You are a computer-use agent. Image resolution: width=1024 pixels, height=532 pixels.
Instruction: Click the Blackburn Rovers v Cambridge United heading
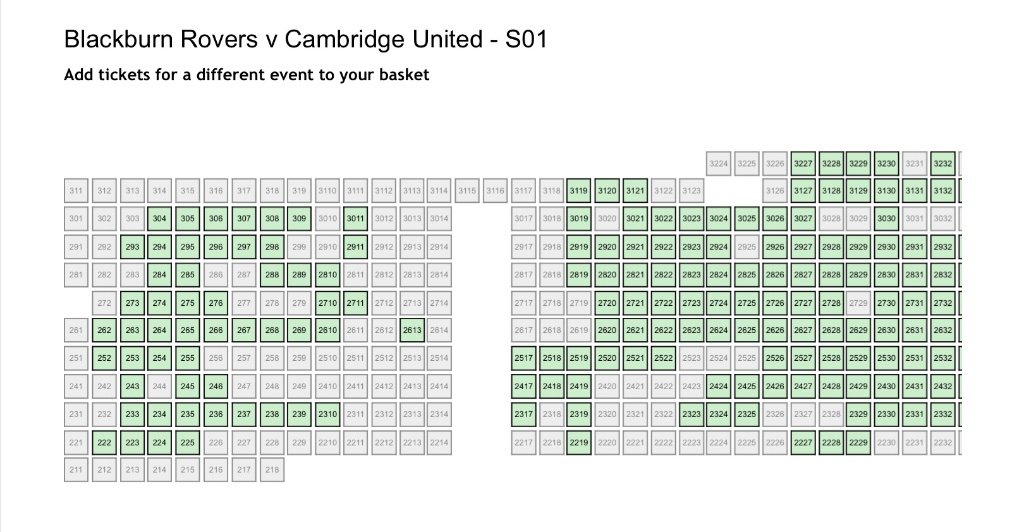306,40
